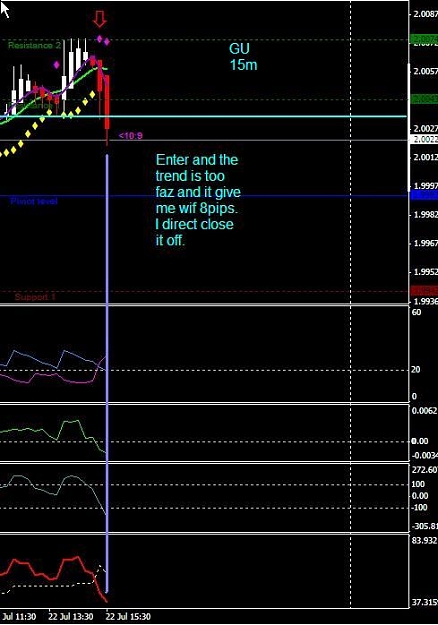Viewport: 438px width, 625px height.
Task: Select the cyan horizontal line on the price chart
Action: [203, 117]
